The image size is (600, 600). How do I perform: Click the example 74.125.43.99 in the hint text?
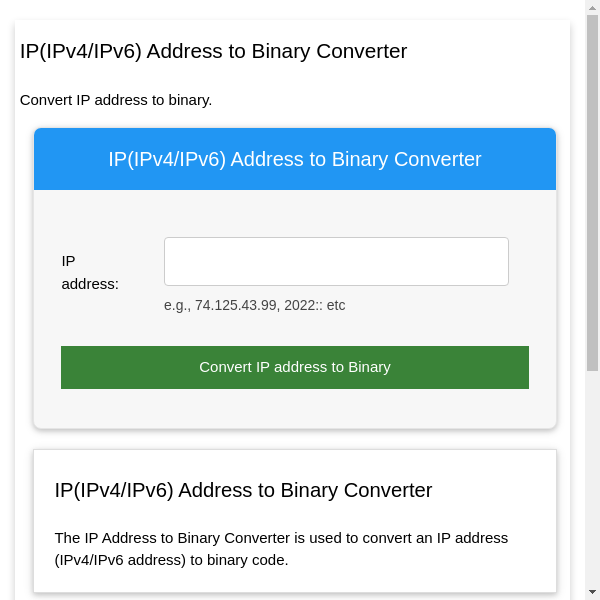[x=236, y=305]
